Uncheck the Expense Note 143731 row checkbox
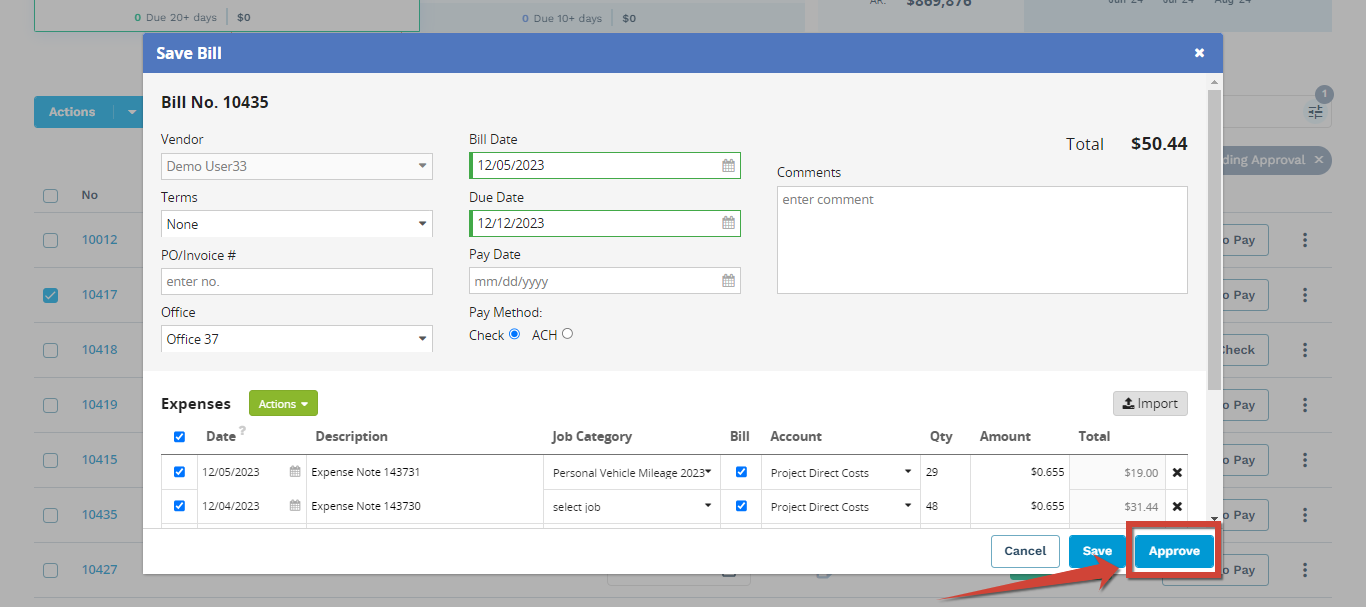This screenshot has width=1366, height=607. pos(179,472)
